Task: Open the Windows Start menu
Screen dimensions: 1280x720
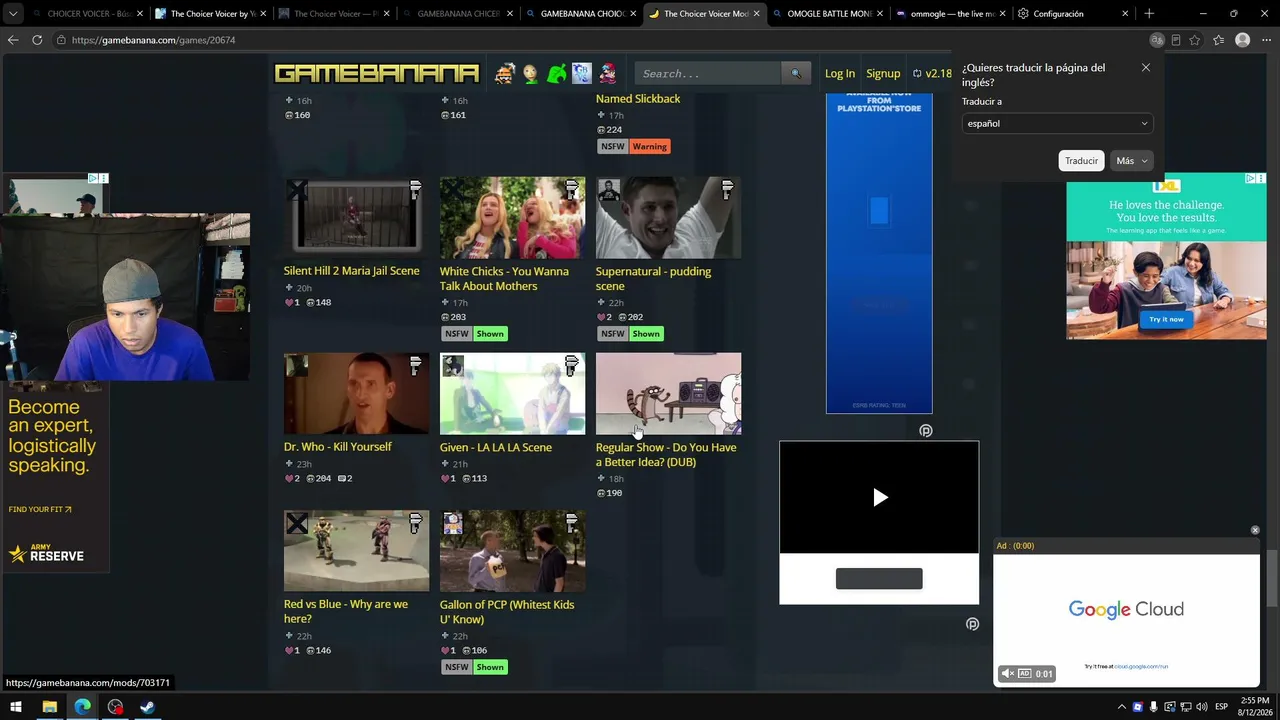Action: (15, 707)
